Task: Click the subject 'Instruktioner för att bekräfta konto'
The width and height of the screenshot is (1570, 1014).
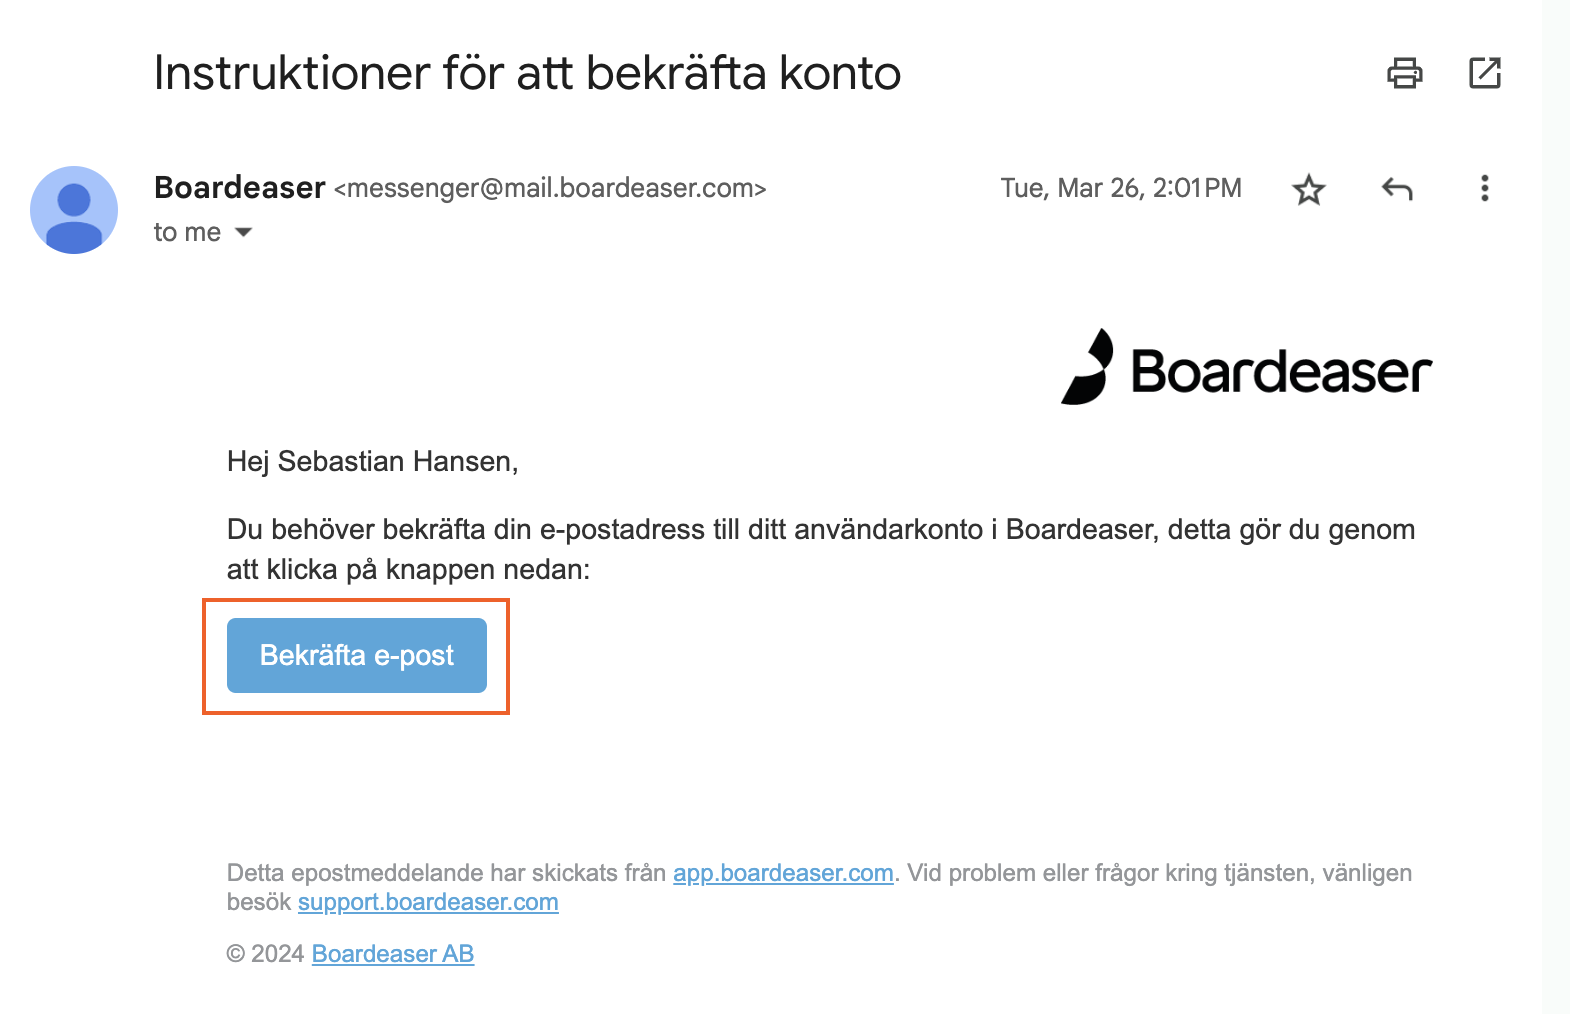Action: [527, 73]
